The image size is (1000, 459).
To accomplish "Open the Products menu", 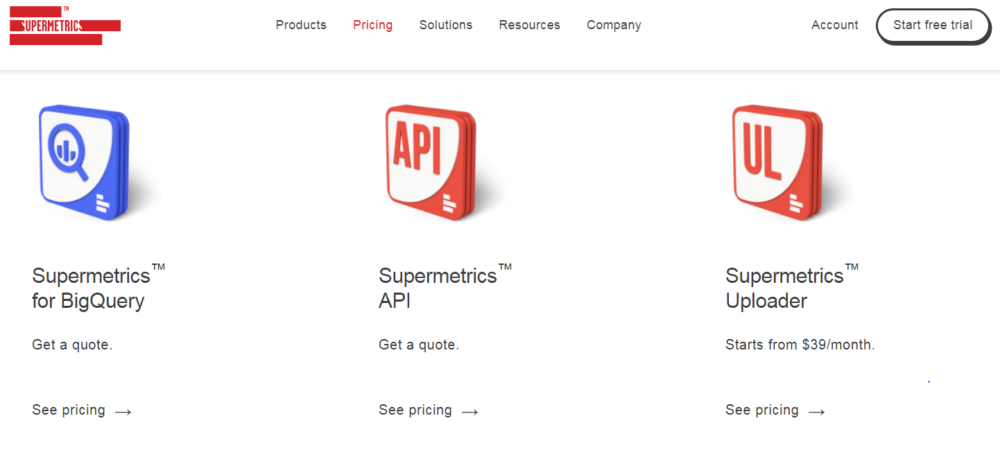I will coord(301,25).
